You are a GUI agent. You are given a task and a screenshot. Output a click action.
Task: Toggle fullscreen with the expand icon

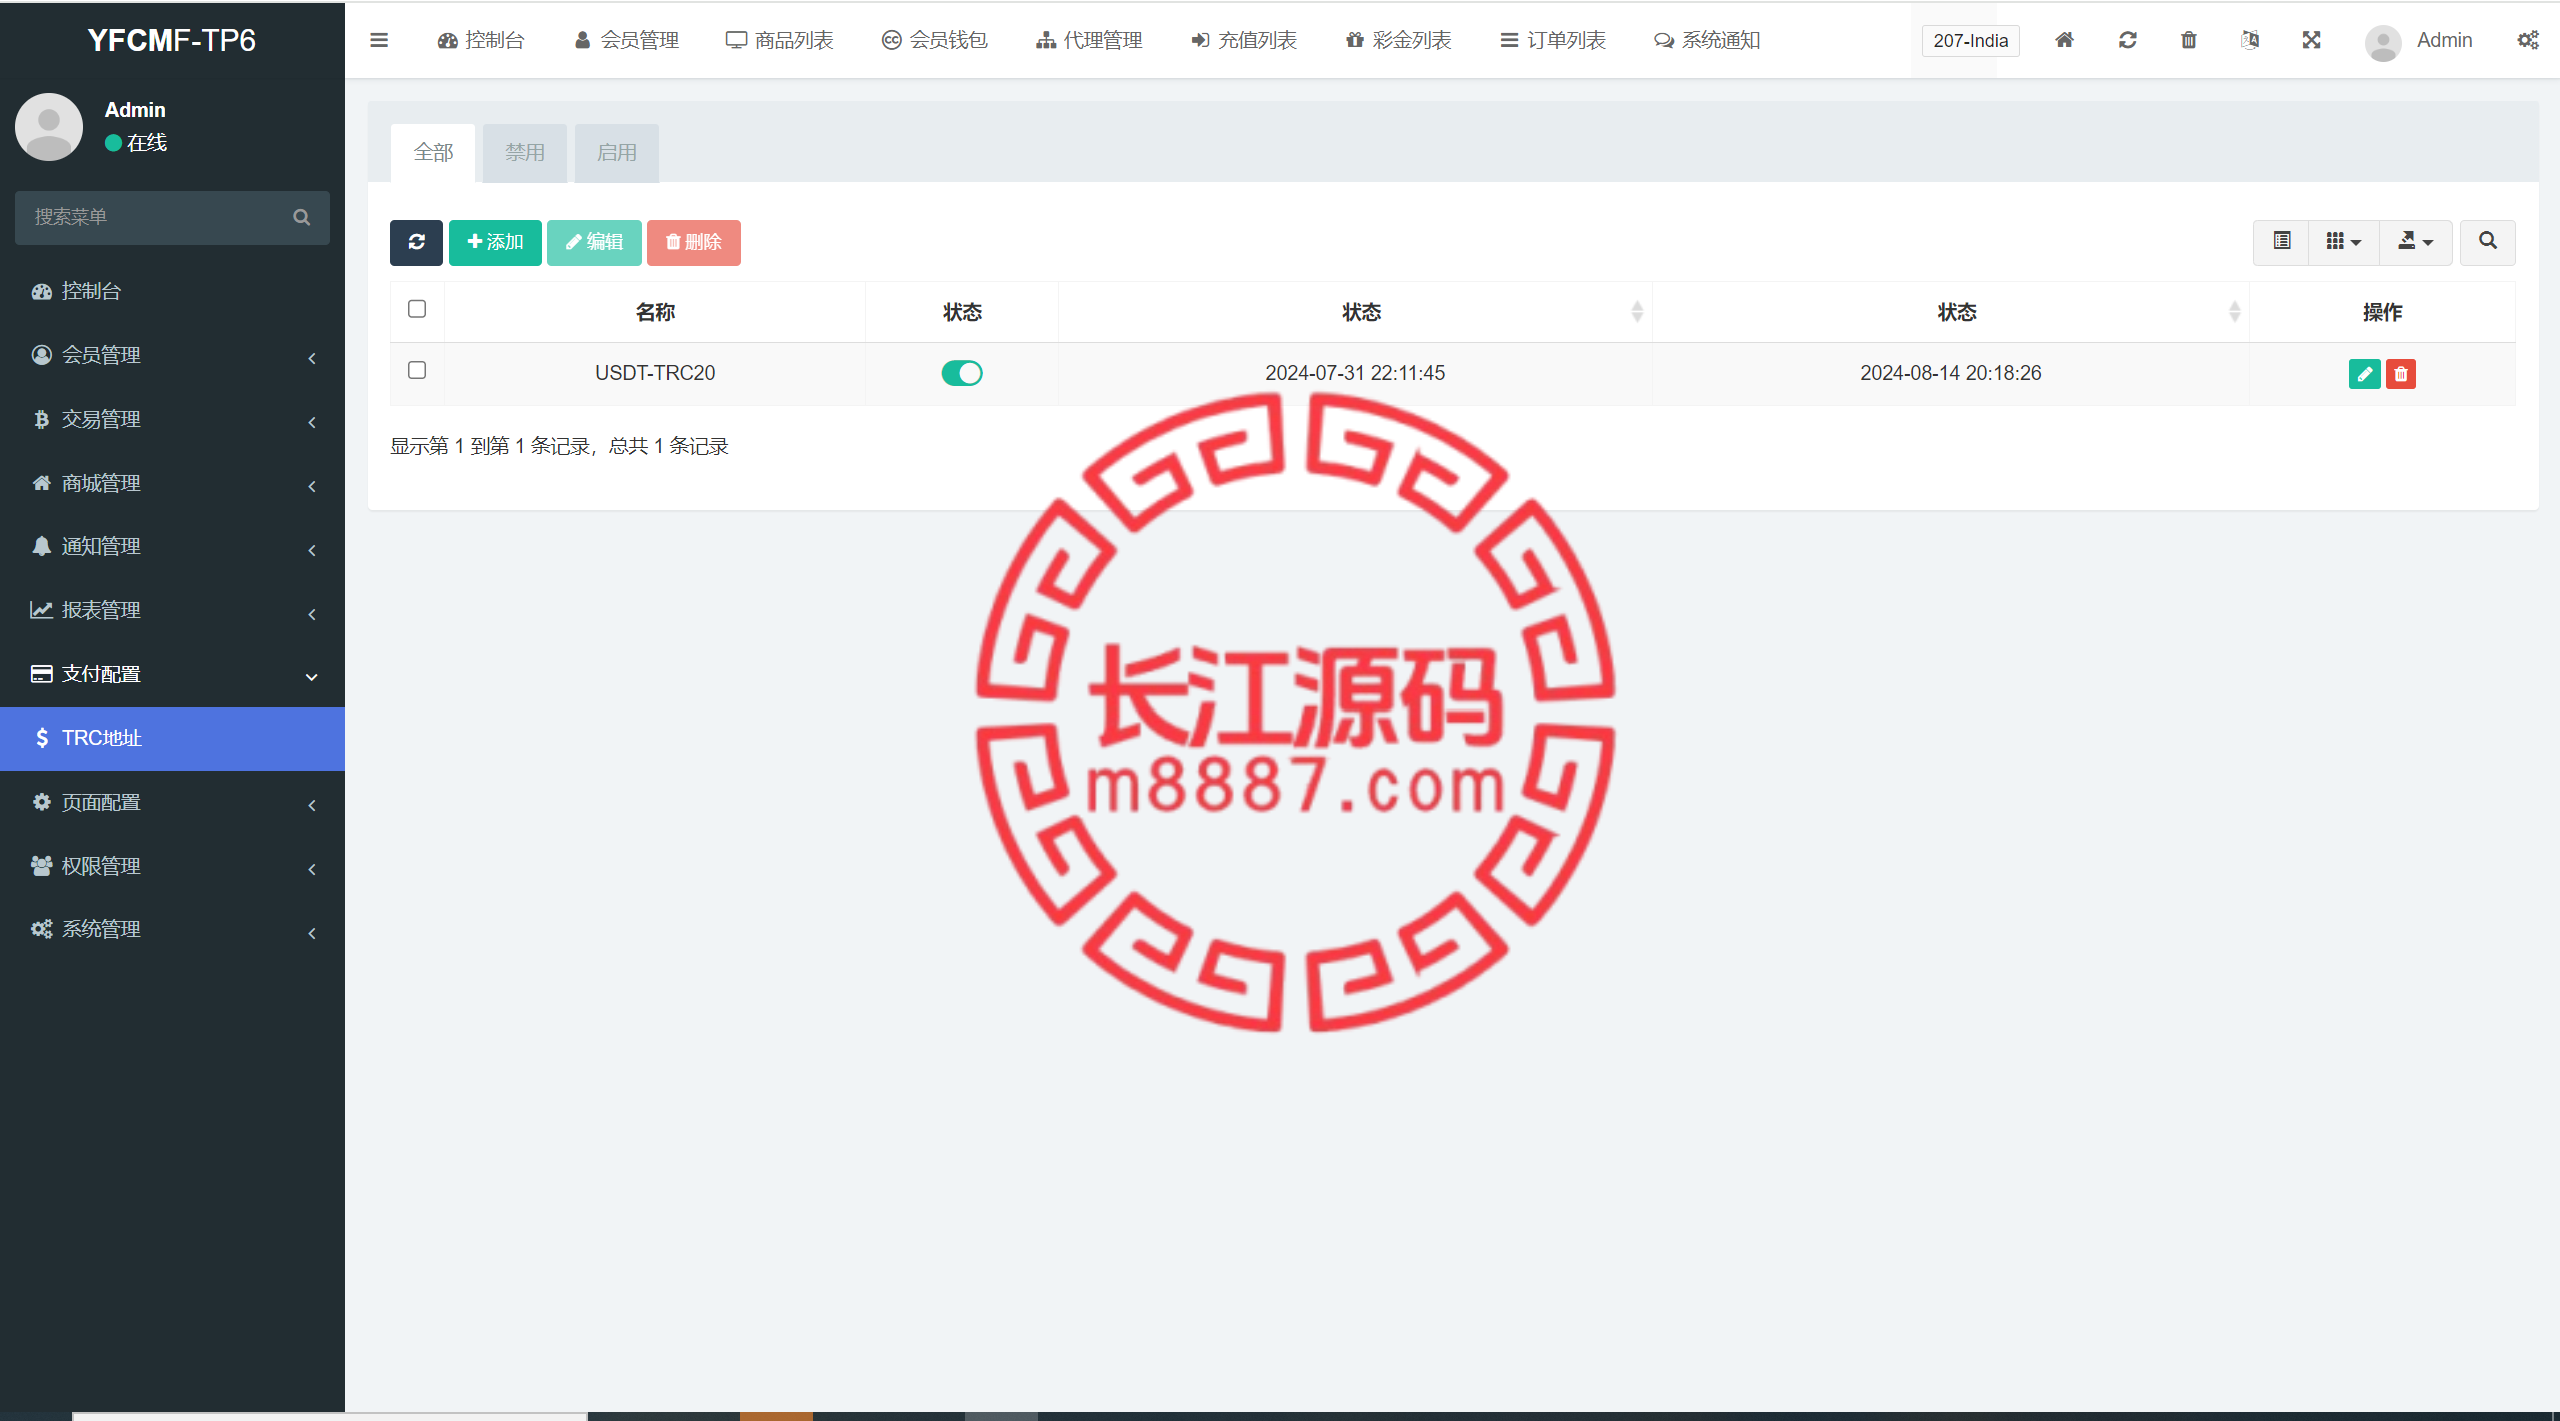2311,40
